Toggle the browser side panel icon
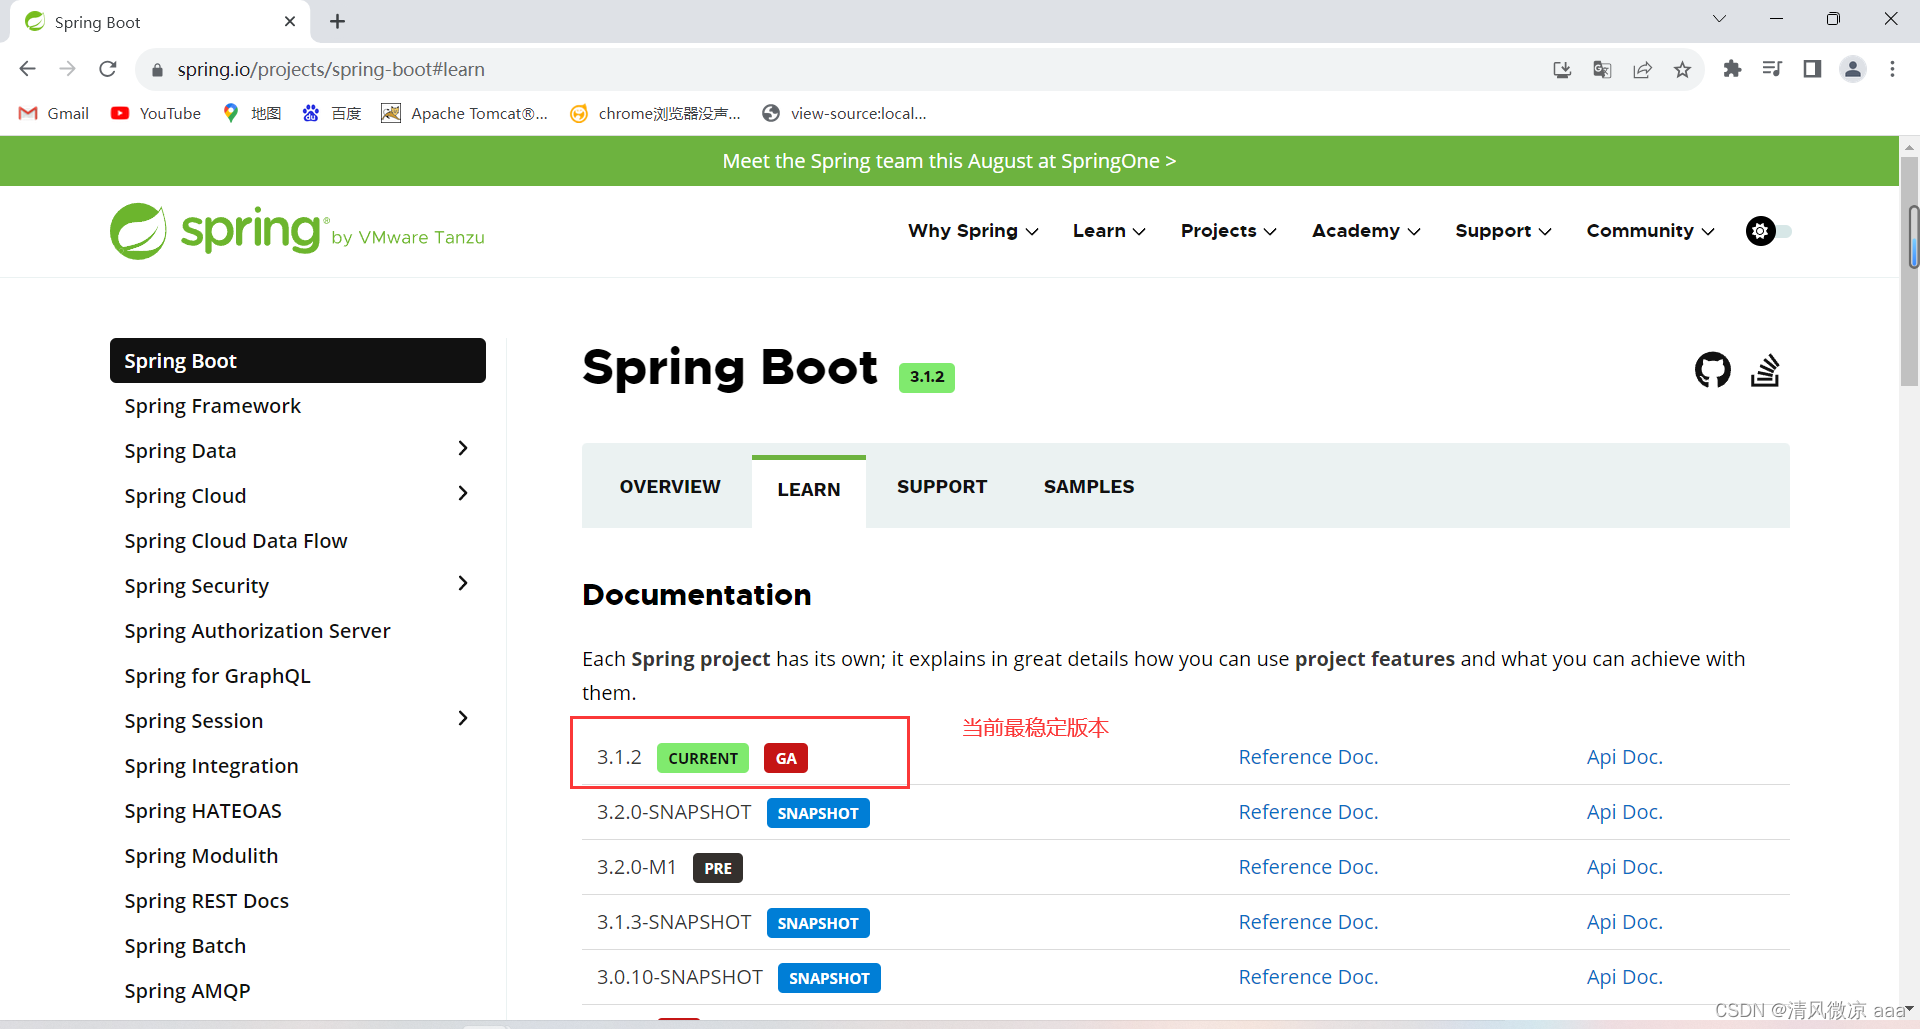Screen dimensions: 1920x1029 click(x=1812, y=69)
